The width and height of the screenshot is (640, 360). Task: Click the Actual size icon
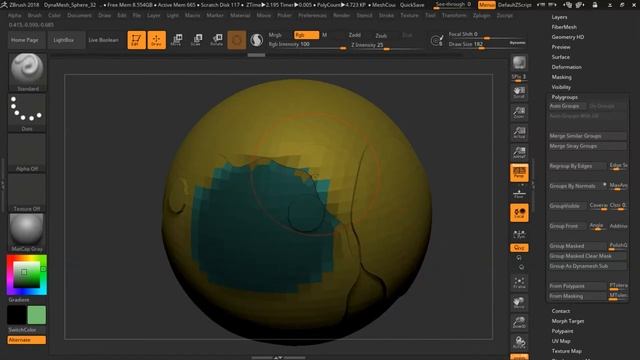point(519,132)
